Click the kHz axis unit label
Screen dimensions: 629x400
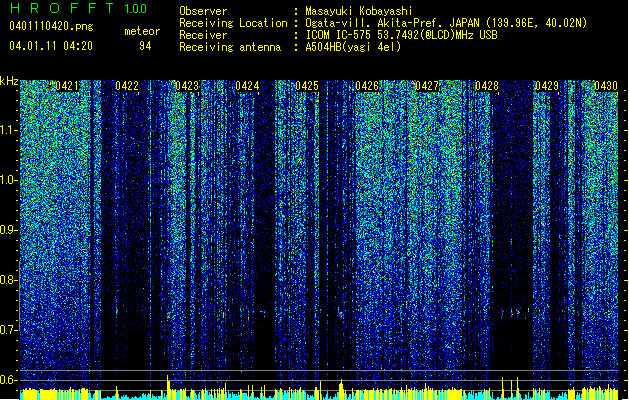click(9, 82)
